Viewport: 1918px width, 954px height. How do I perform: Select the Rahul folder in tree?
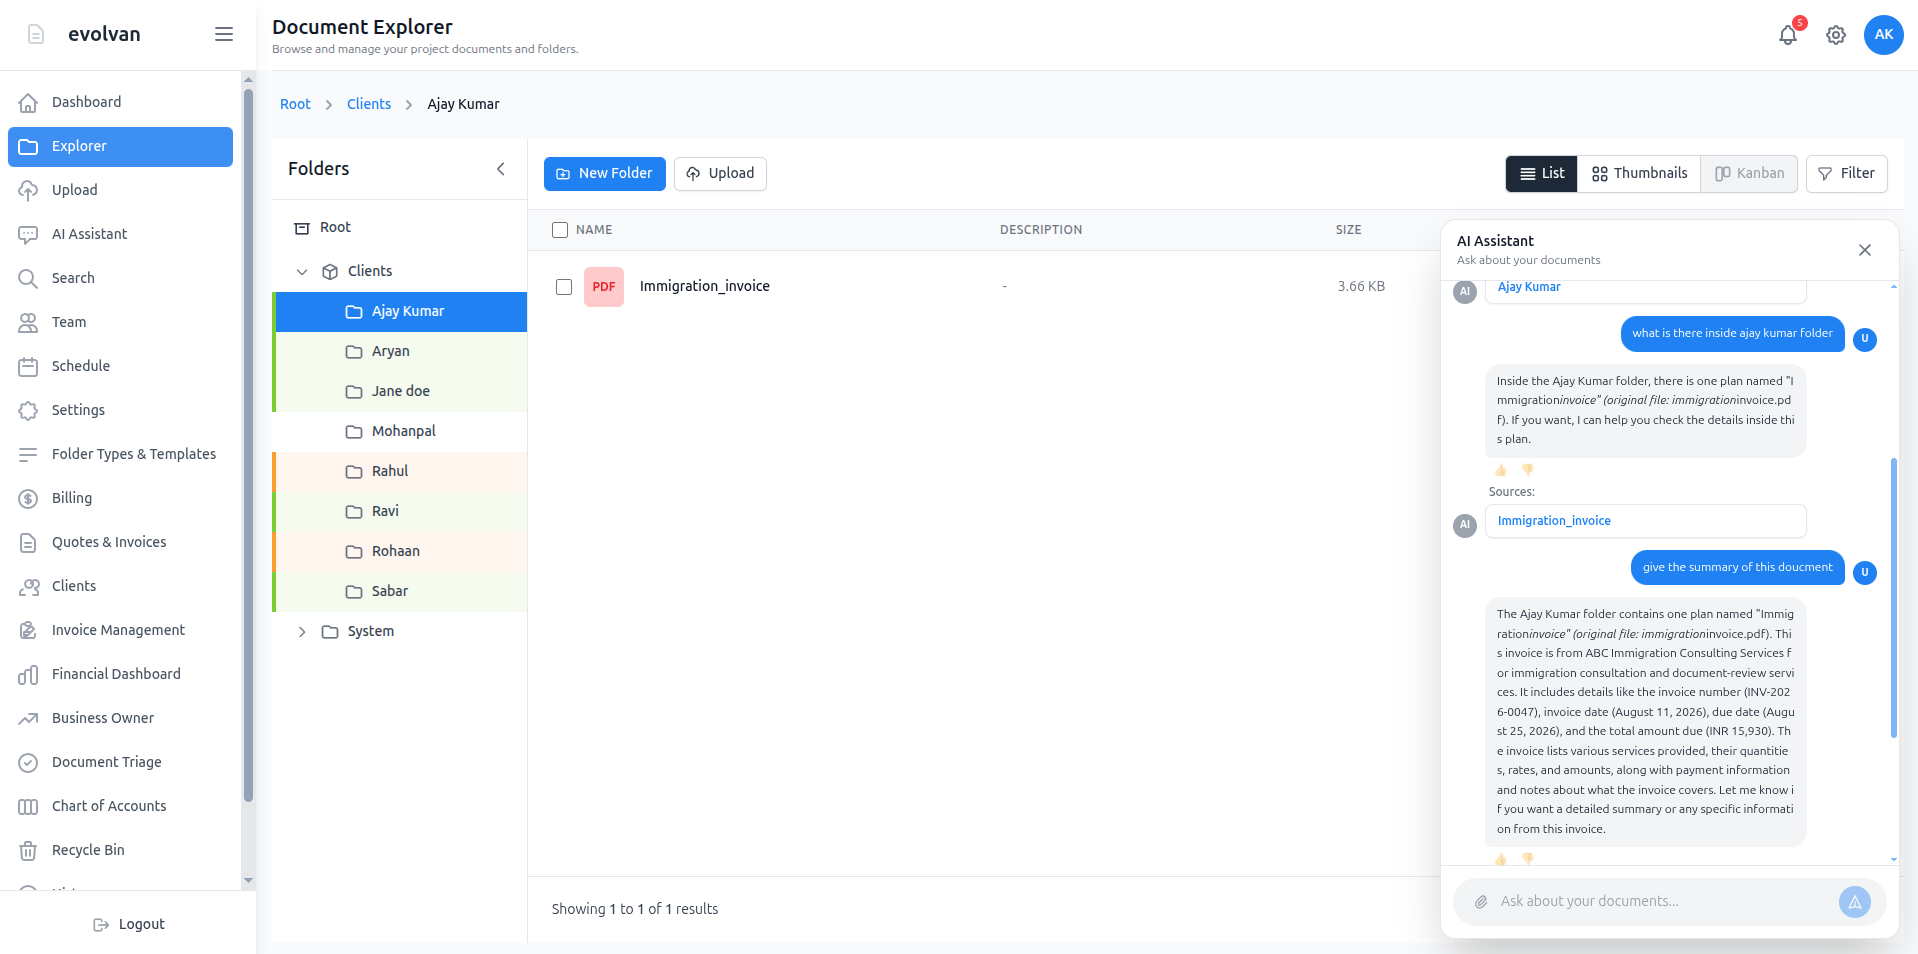tap(400, 471)
